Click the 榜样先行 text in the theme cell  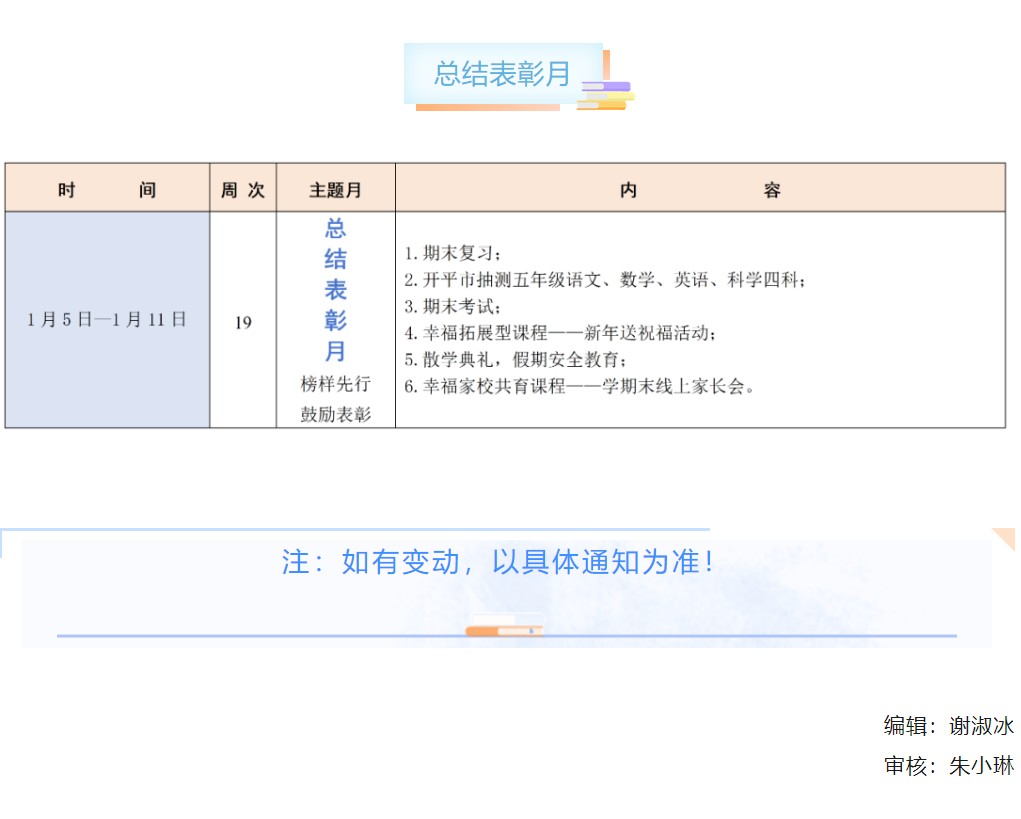click(335, 384)
